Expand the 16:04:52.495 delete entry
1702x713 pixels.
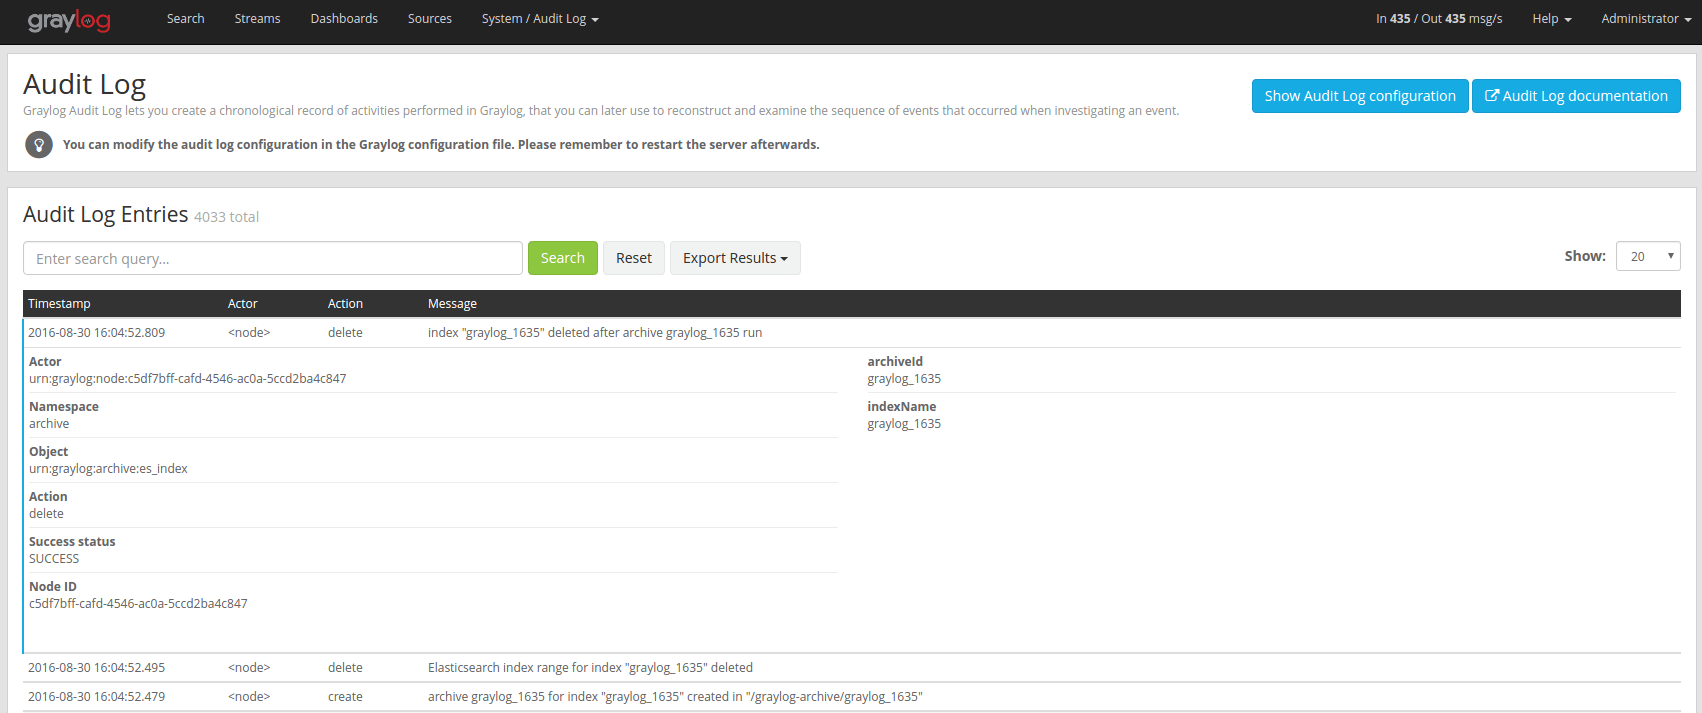852,668
